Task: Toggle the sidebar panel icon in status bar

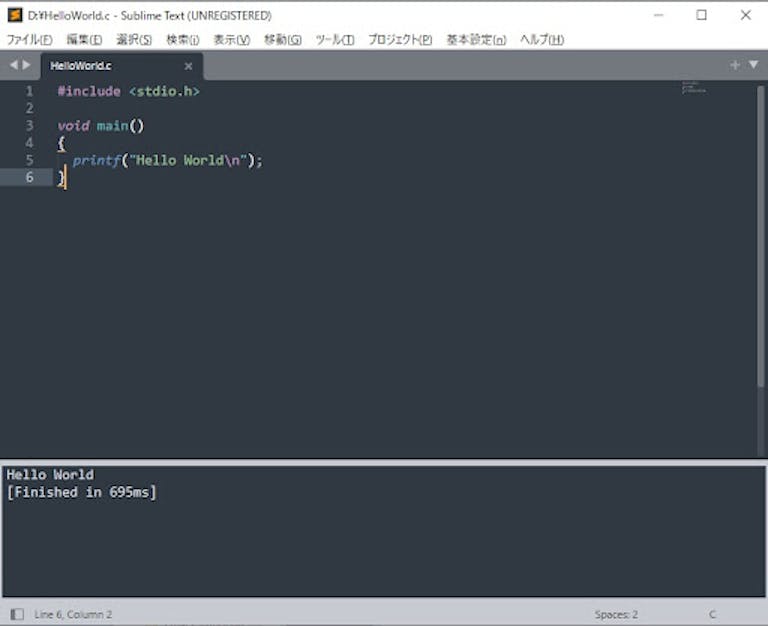Action: tap(17, 614)
